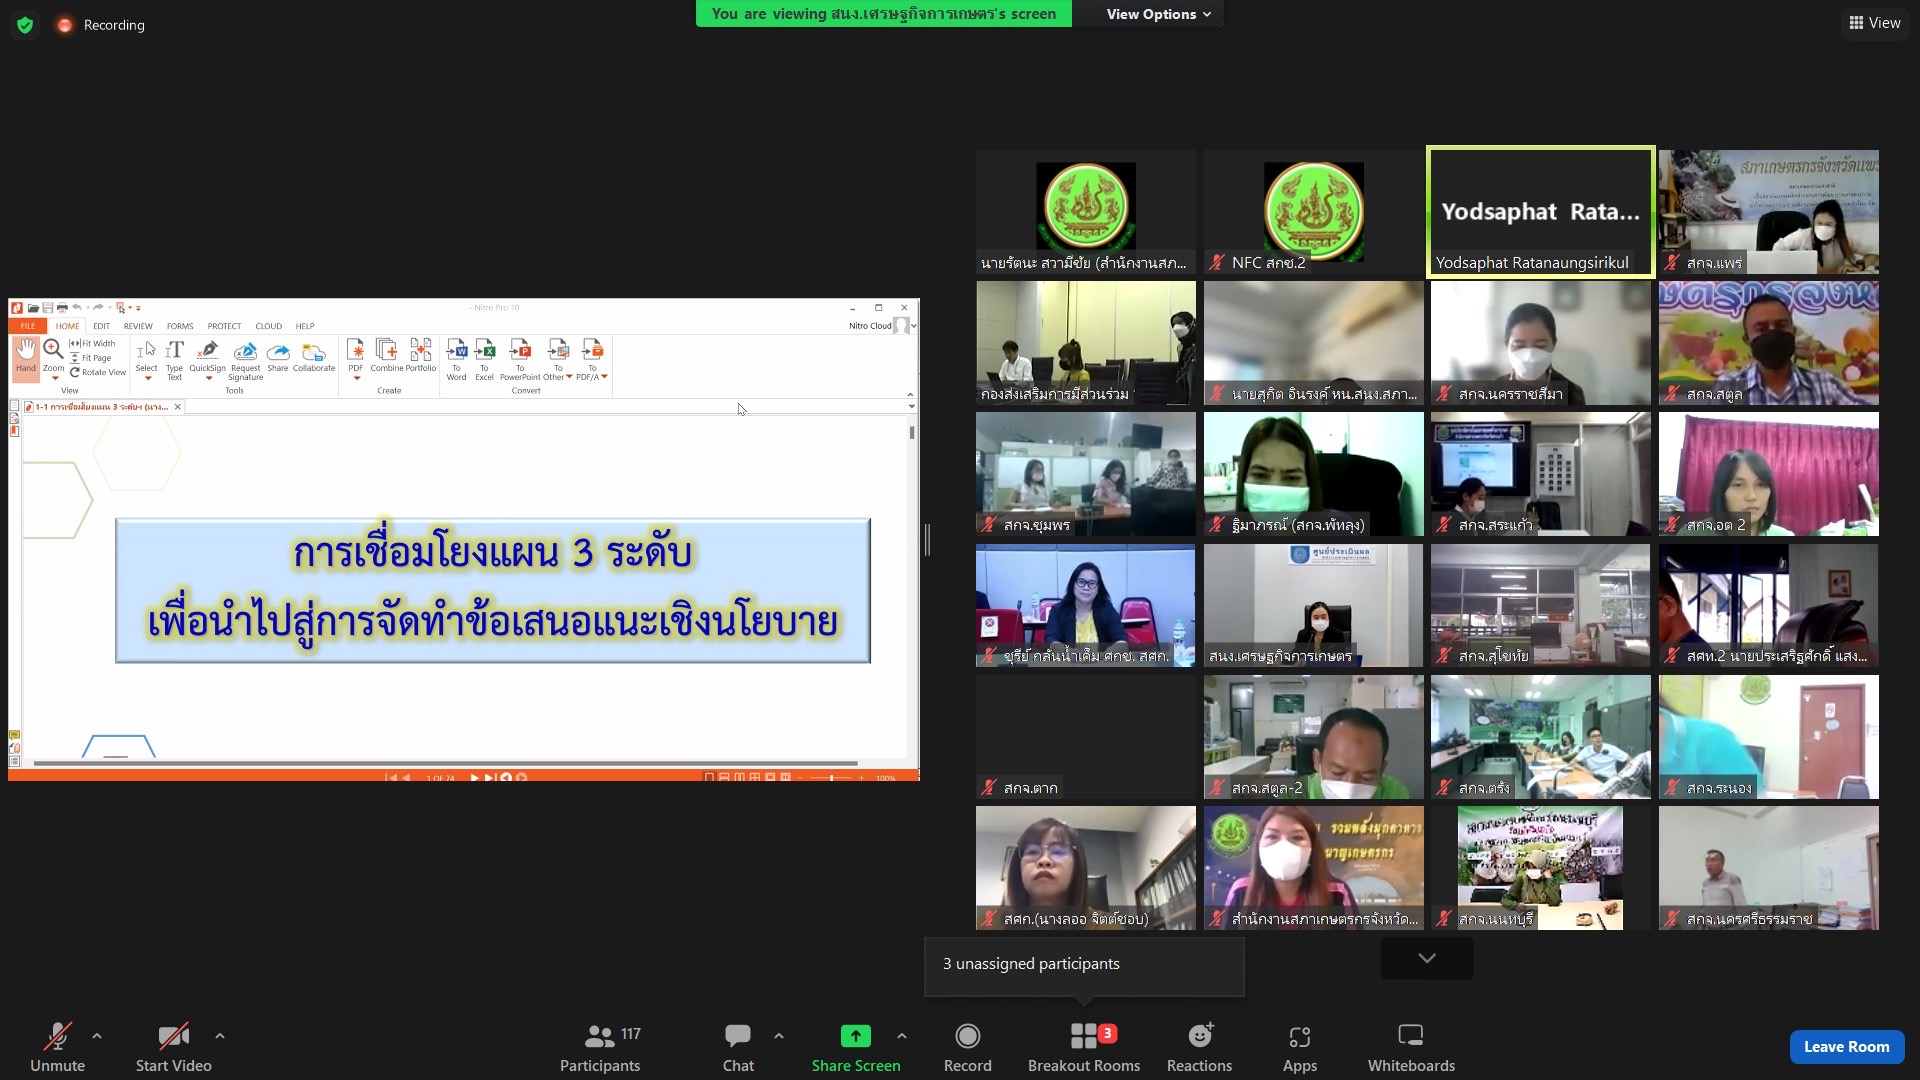
Task: Click Rotate View in Nitro ribbon
Action: click(97, 372)
